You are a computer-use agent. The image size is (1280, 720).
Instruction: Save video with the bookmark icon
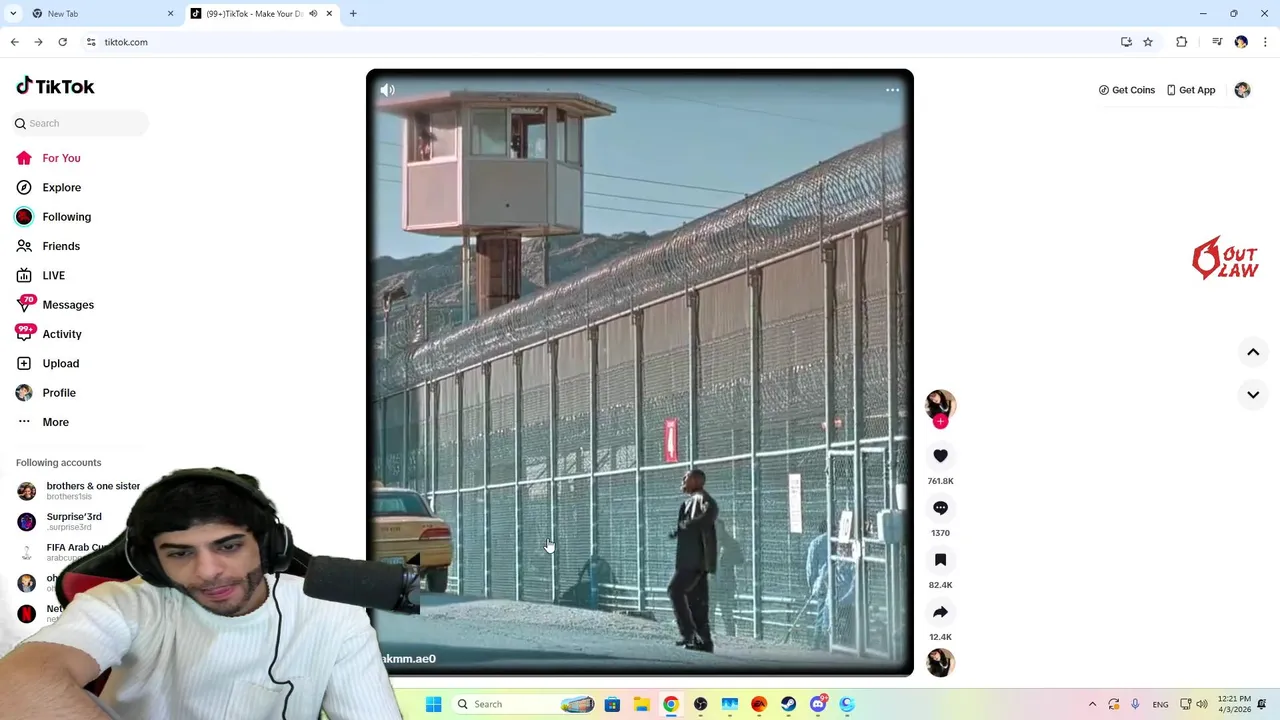coord(940,560)
